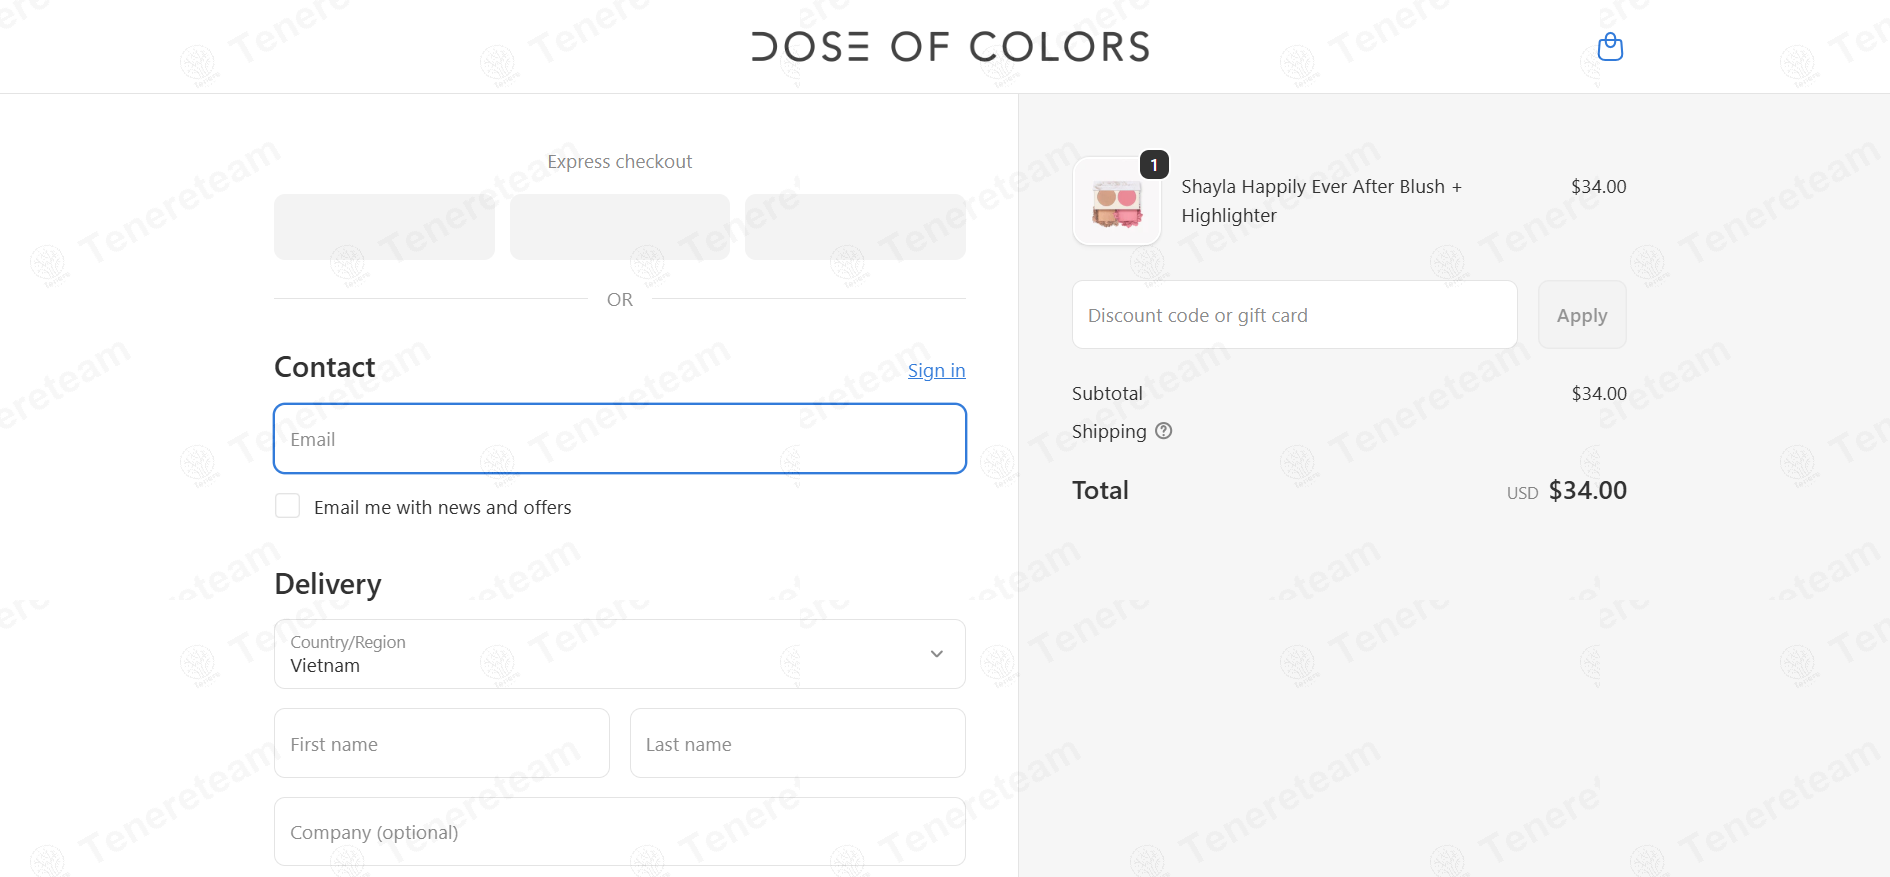Screen dimensions: 1890x877
Task: Click the First name field
Action: pyautogui.click(x=442, y=743)
